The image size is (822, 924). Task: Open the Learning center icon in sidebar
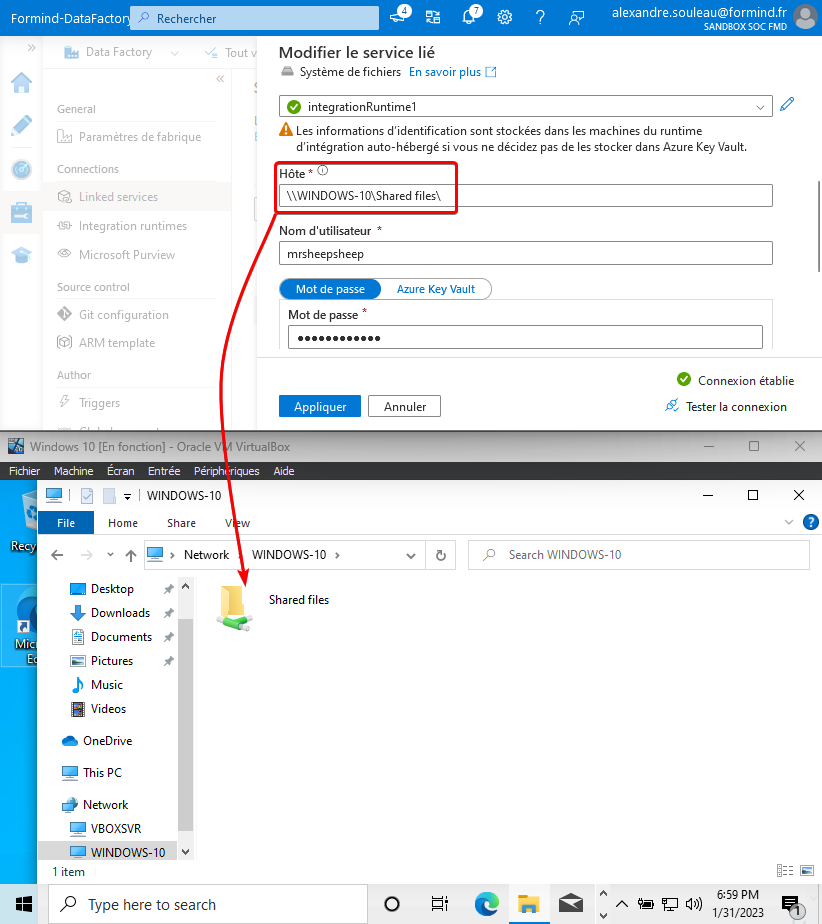pyautogui.click(x=21, y=255)
